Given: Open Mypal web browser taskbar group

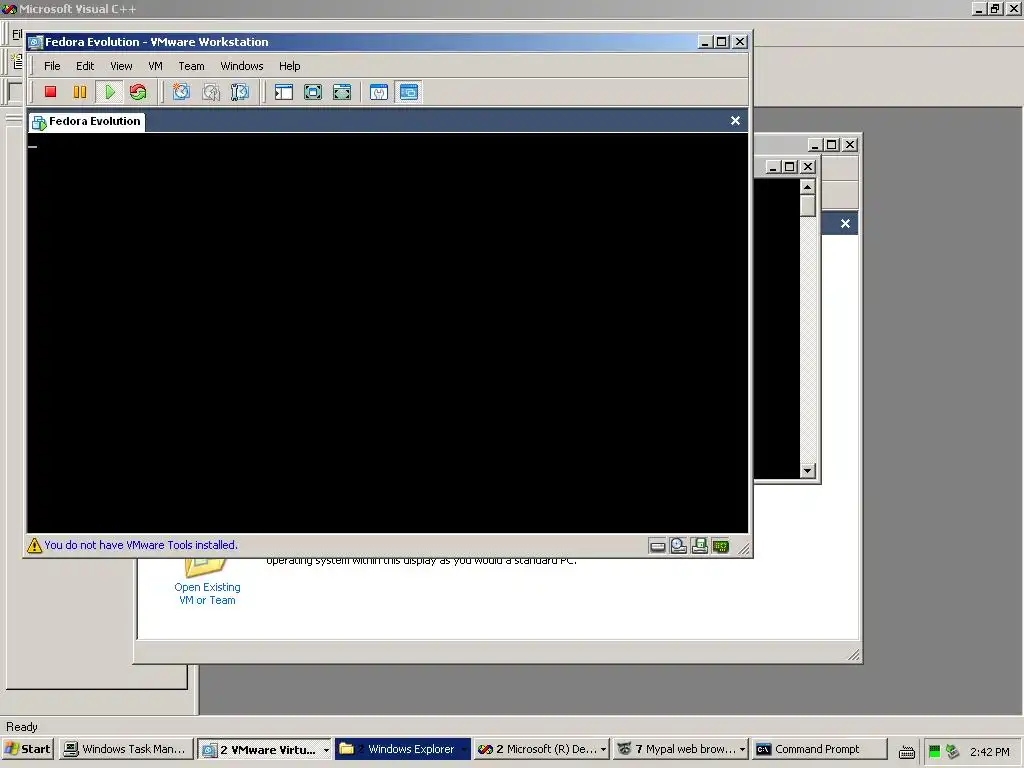Looking at the screenshot, I should [x=680, y=750].
